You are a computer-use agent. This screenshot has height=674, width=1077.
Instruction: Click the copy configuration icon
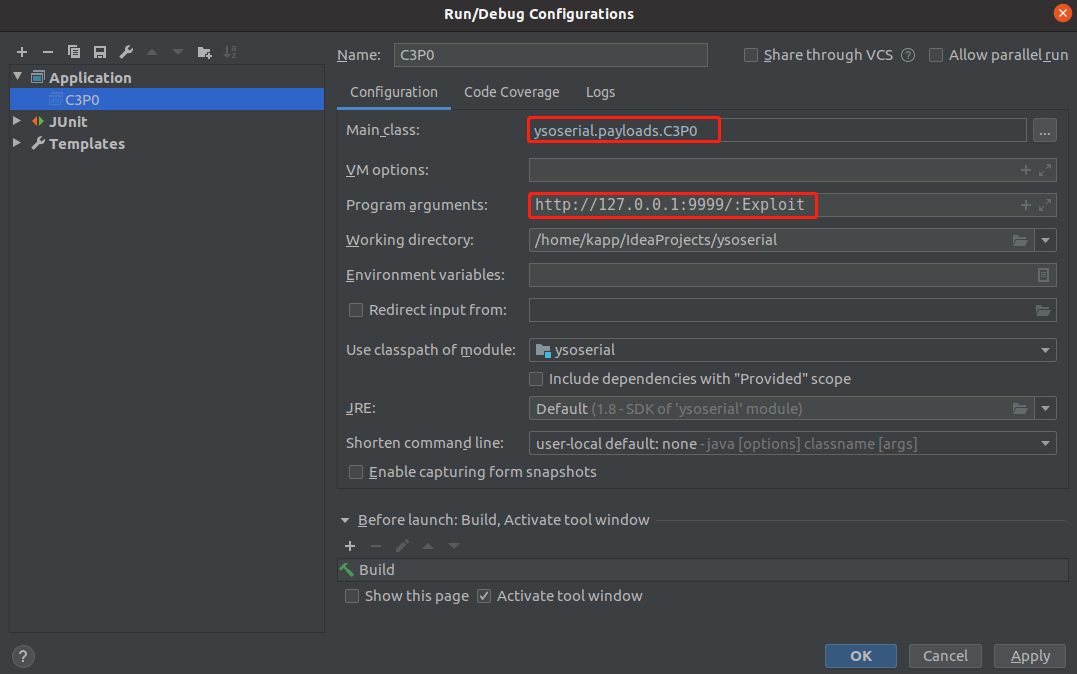point(74,52)
